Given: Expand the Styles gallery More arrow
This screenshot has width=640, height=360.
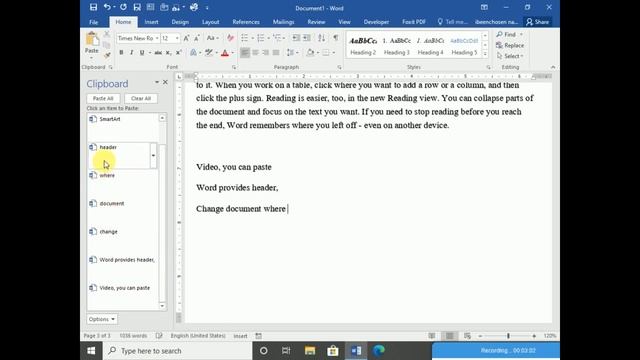Looking at the screenshot, I should [x=485, y=54].
